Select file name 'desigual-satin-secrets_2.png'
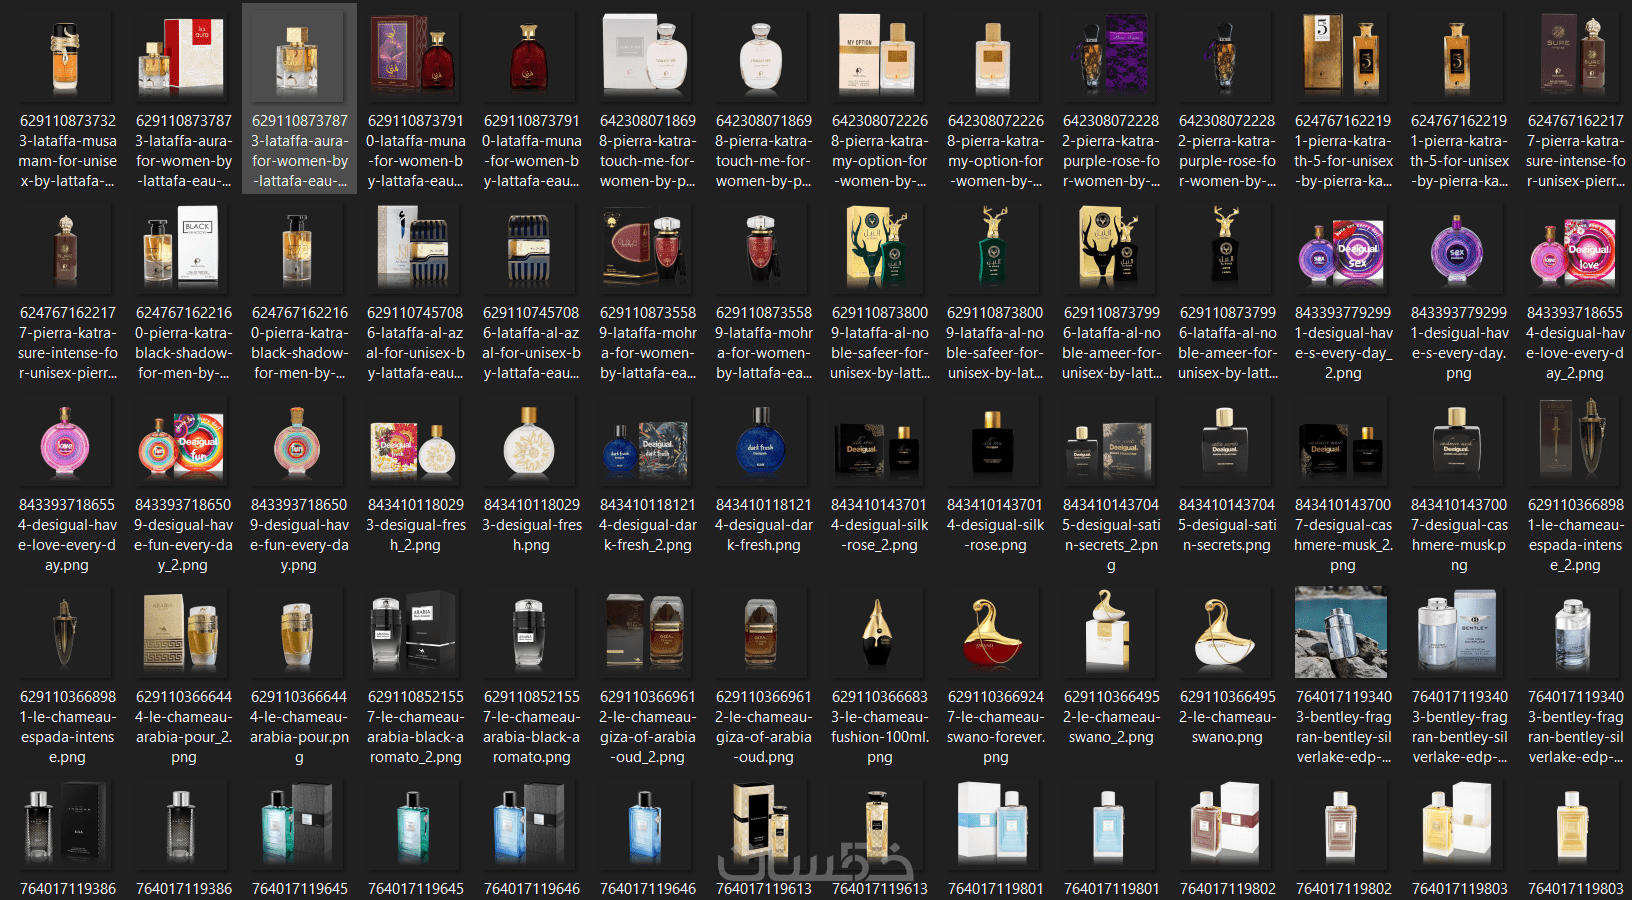 1111,535
